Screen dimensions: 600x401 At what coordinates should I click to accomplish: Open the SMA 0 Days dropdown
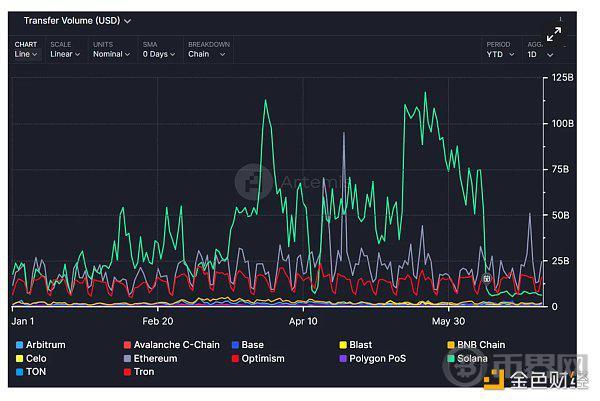pos(159,50)
